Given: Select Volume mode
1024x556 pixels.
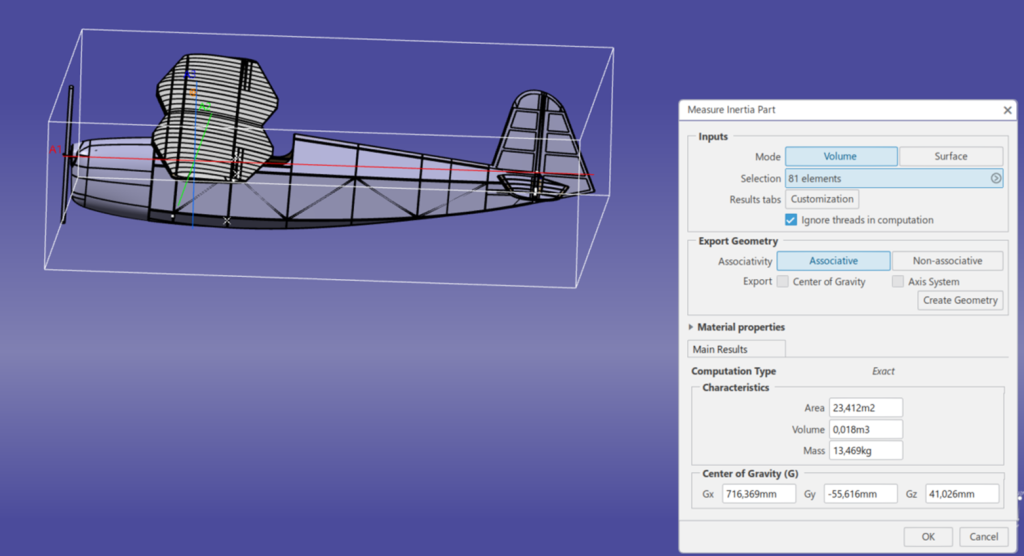Looking at the screenshot, I should tap(841, 156).
